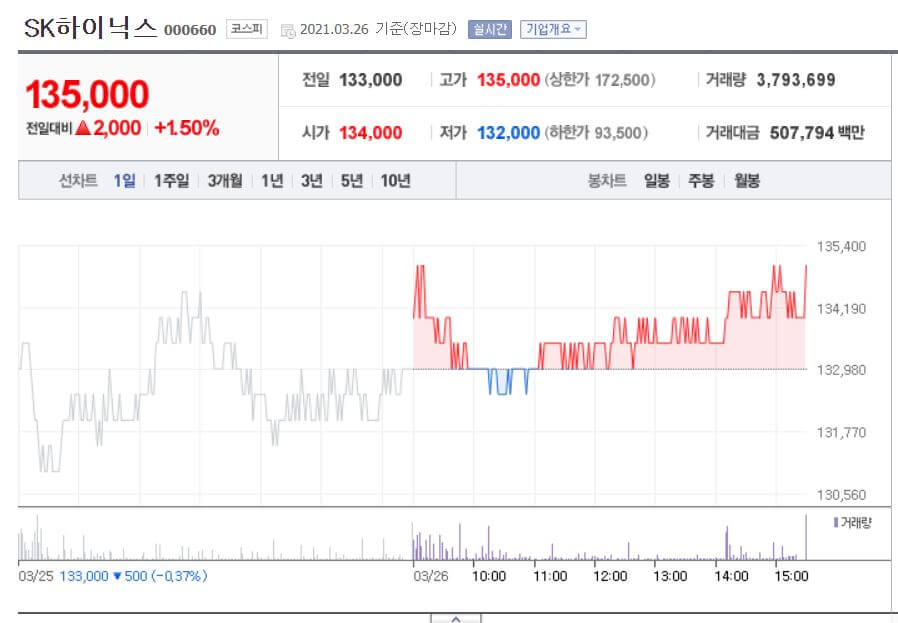Click the 선차트 section label

[78, 181]
